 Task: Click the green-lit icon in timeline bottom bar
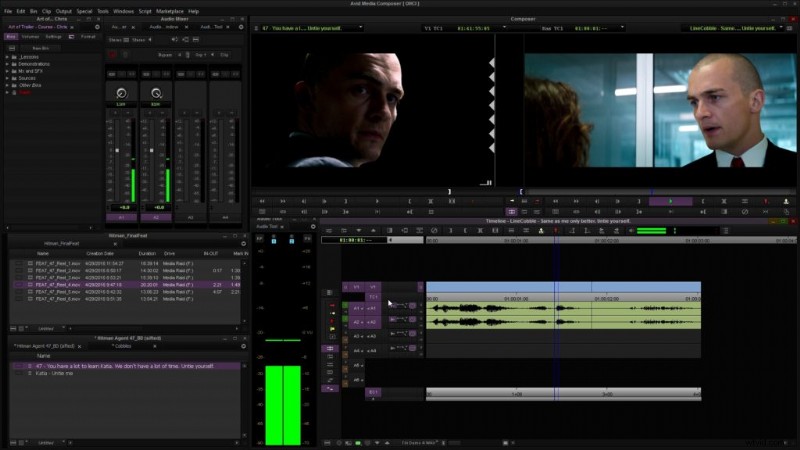coord(358,443)
